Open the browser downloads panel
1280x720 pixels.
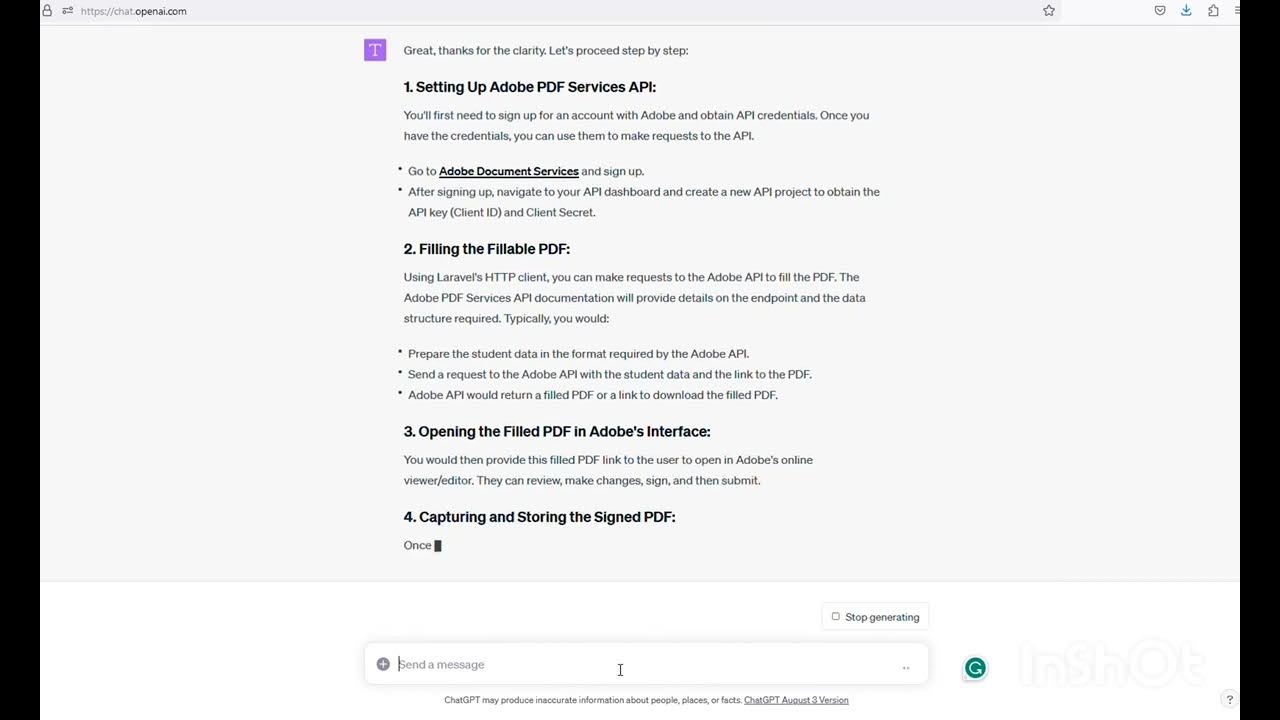pos(1186,11)
